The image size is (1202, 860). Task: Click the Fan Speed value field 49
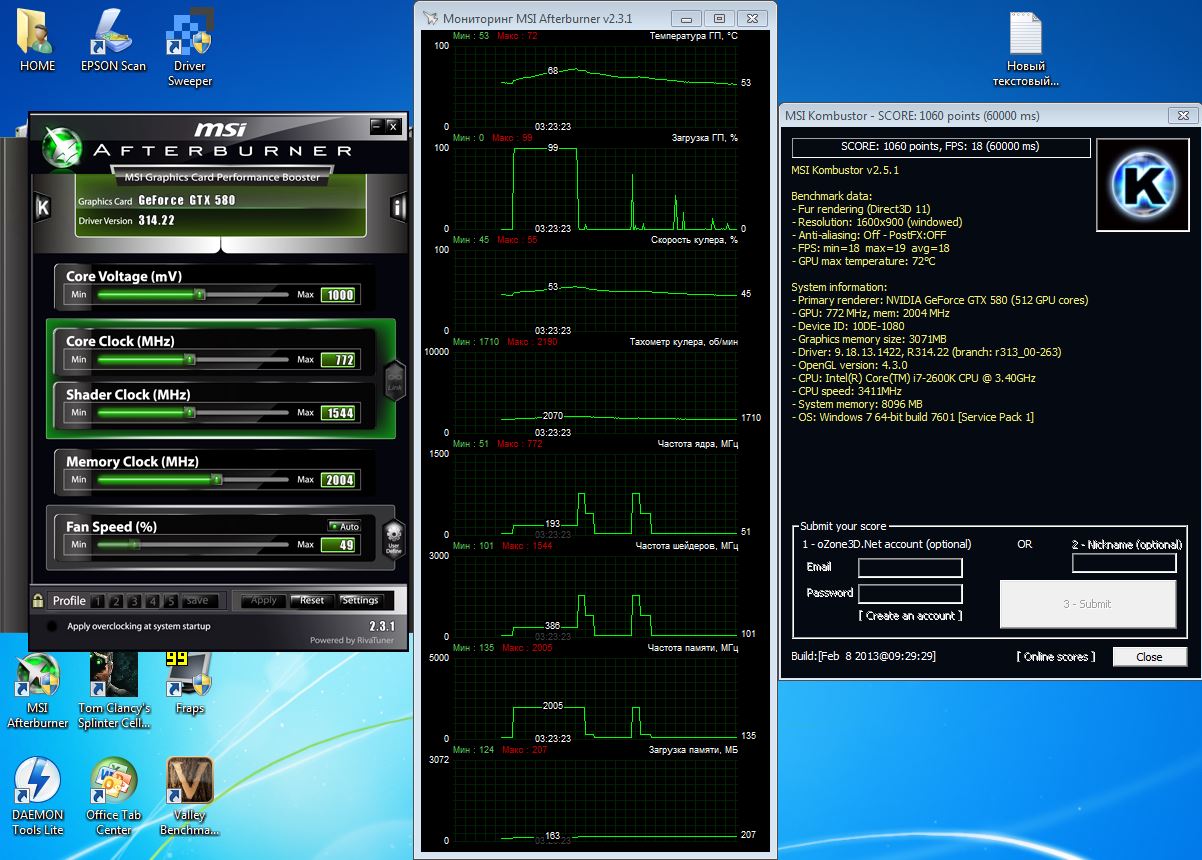(338, 545)
